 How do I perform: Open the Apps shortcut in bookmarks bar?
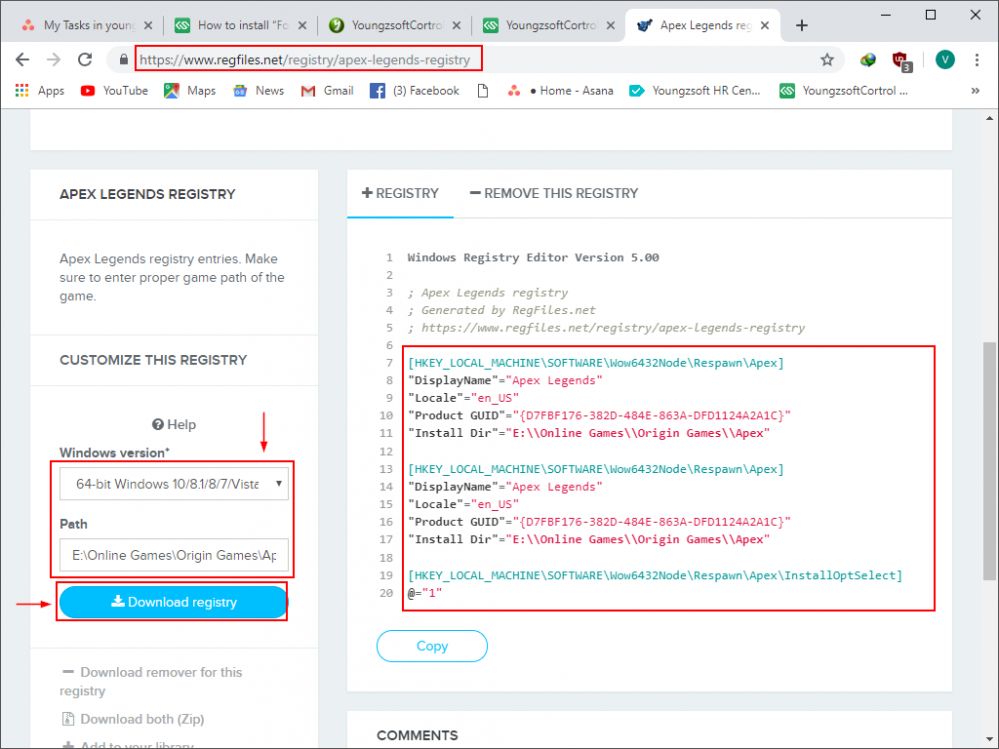pyautogui.click(x=40, y=90)
